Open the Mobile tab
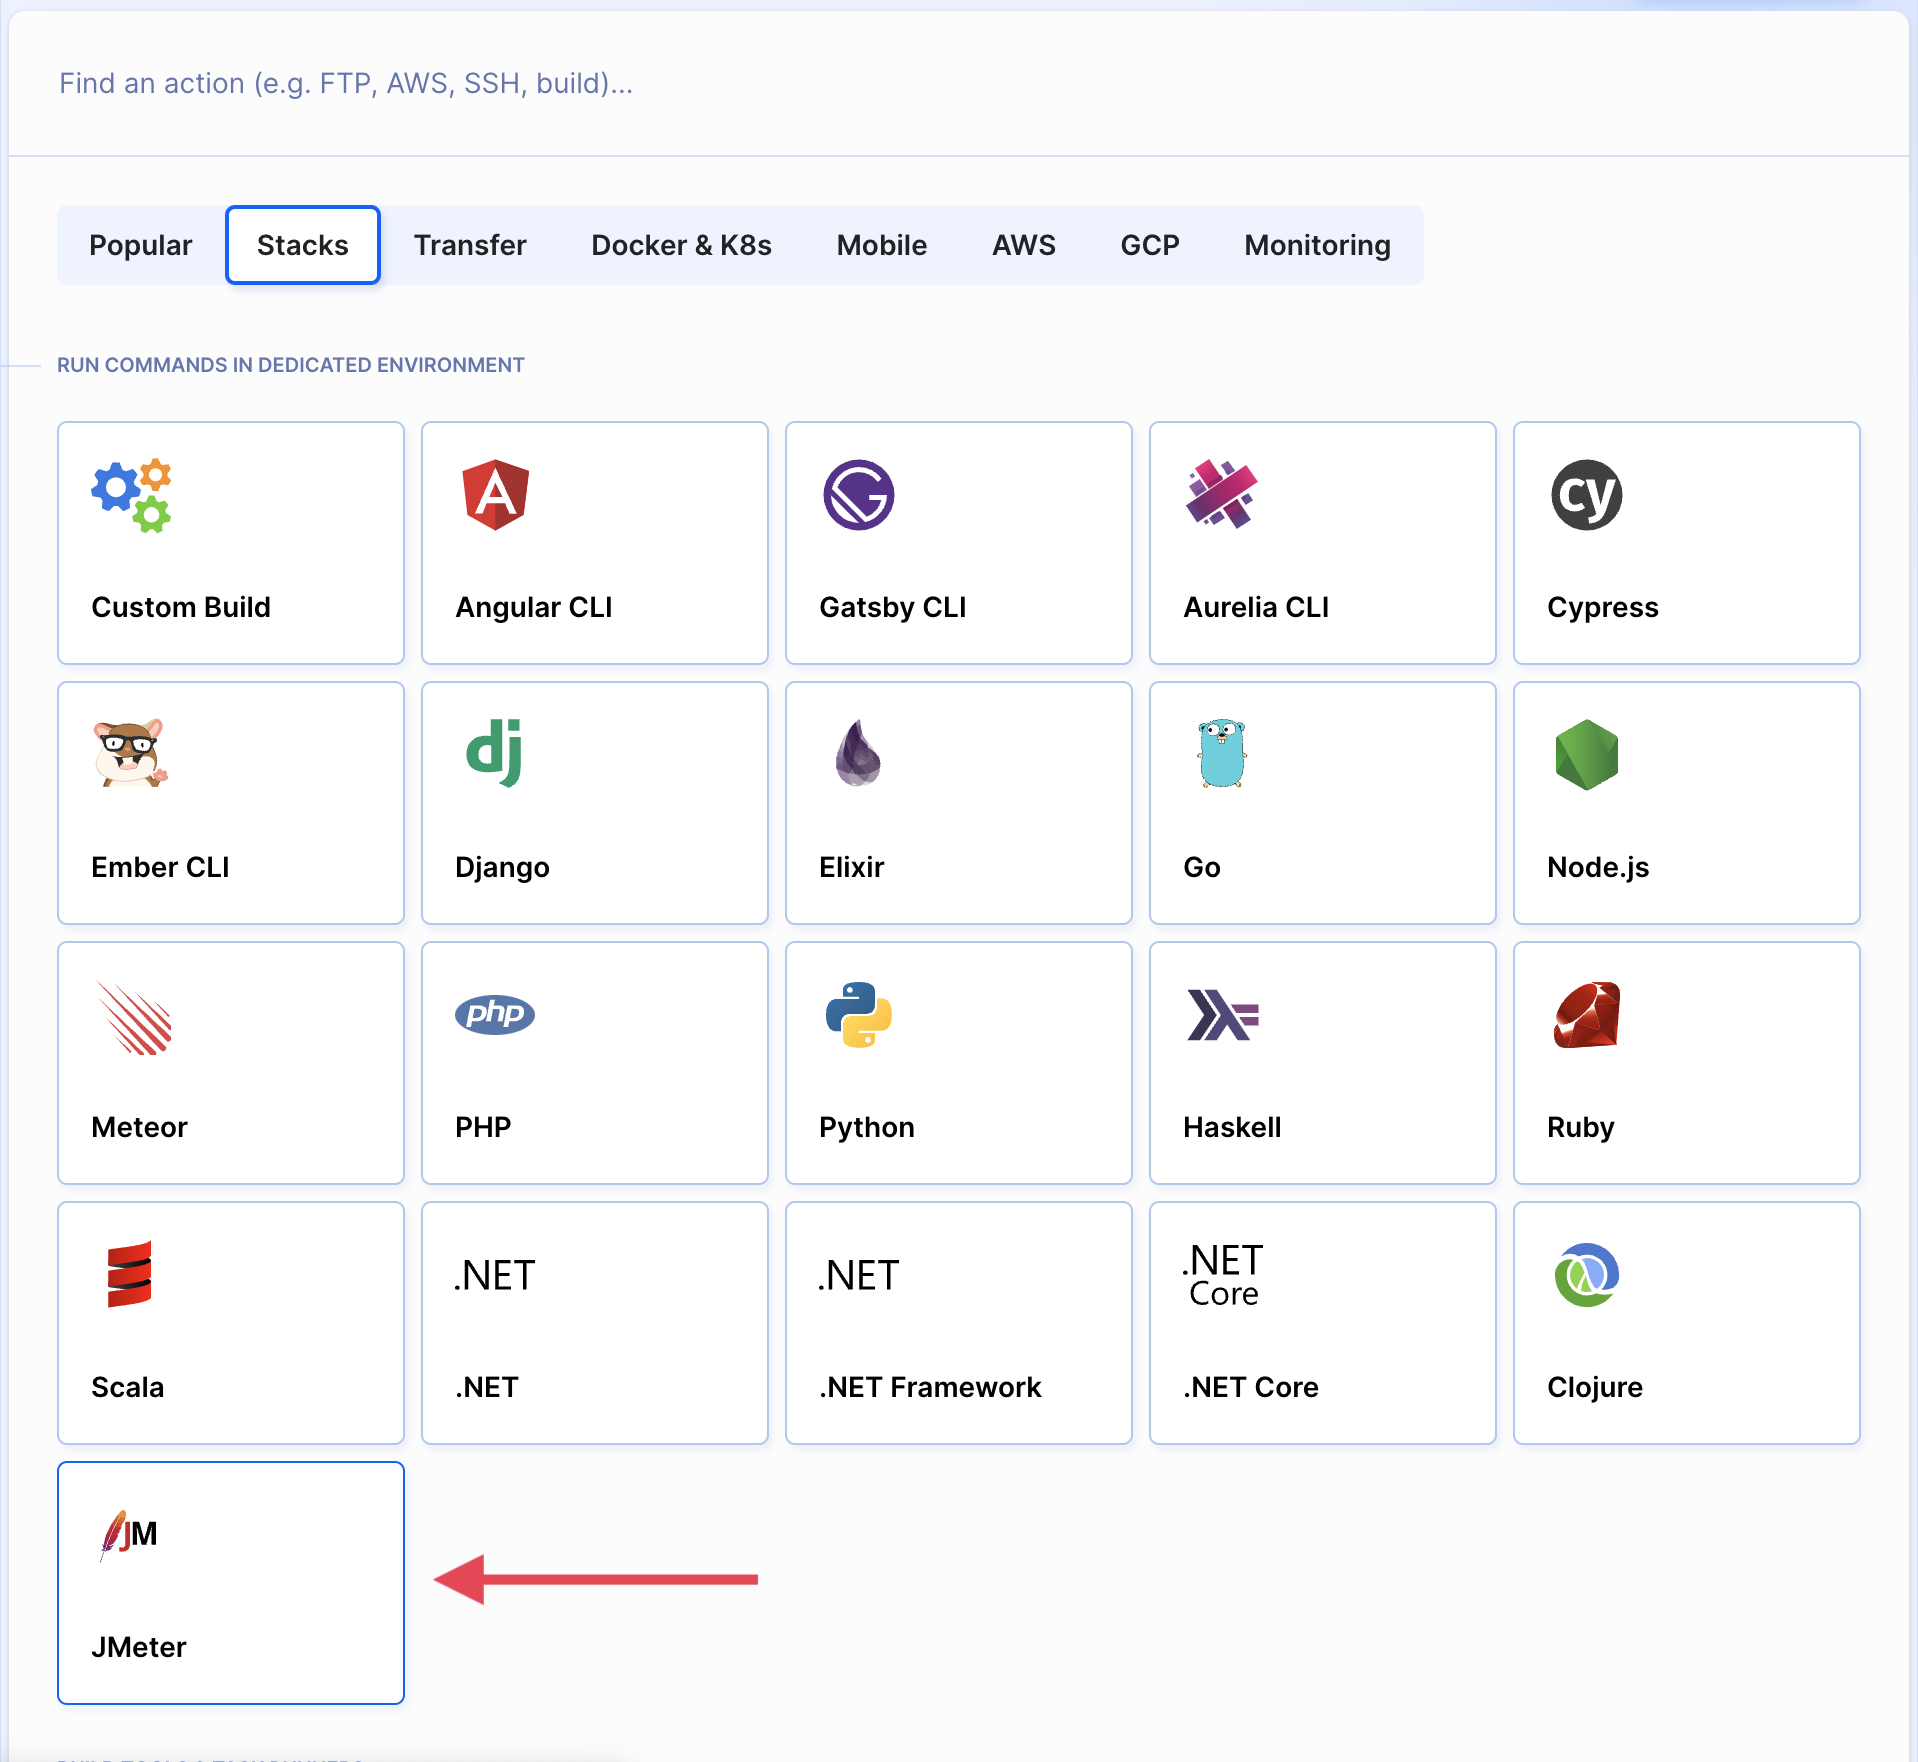The height and width of the screenshot is (1762, 1918). [881, 245]
